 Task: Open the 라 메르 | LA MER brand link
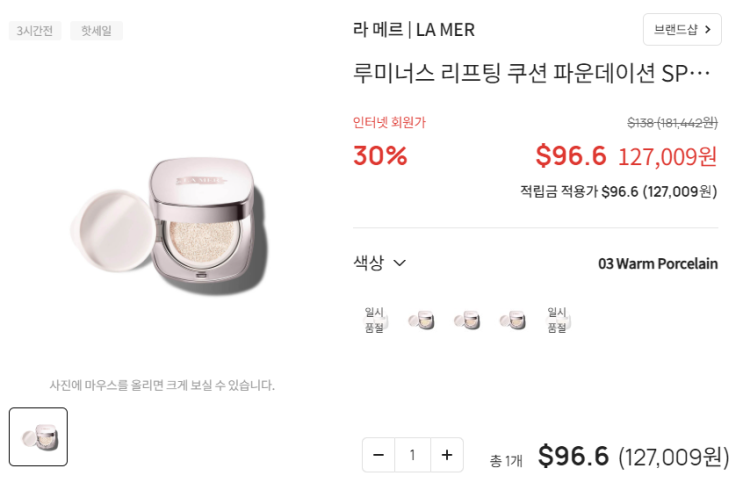(414, 30)
